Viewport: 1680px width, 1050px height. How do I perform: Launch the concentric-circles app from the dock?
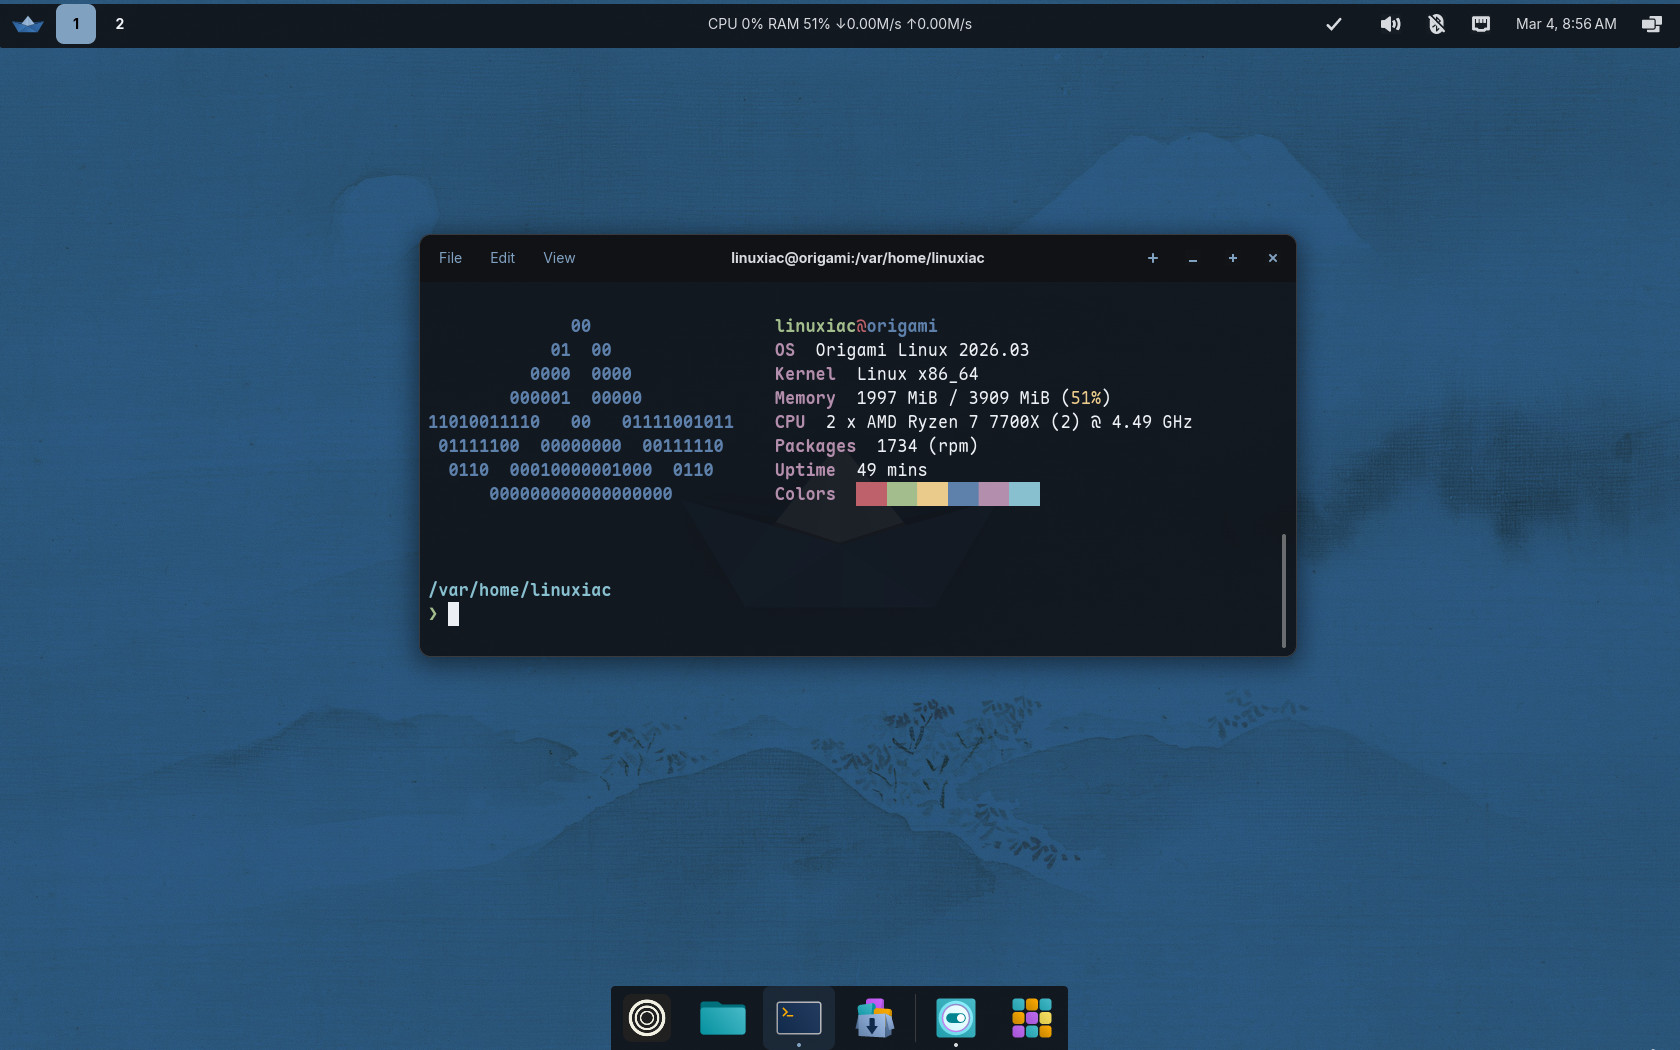click(647, 1018)
